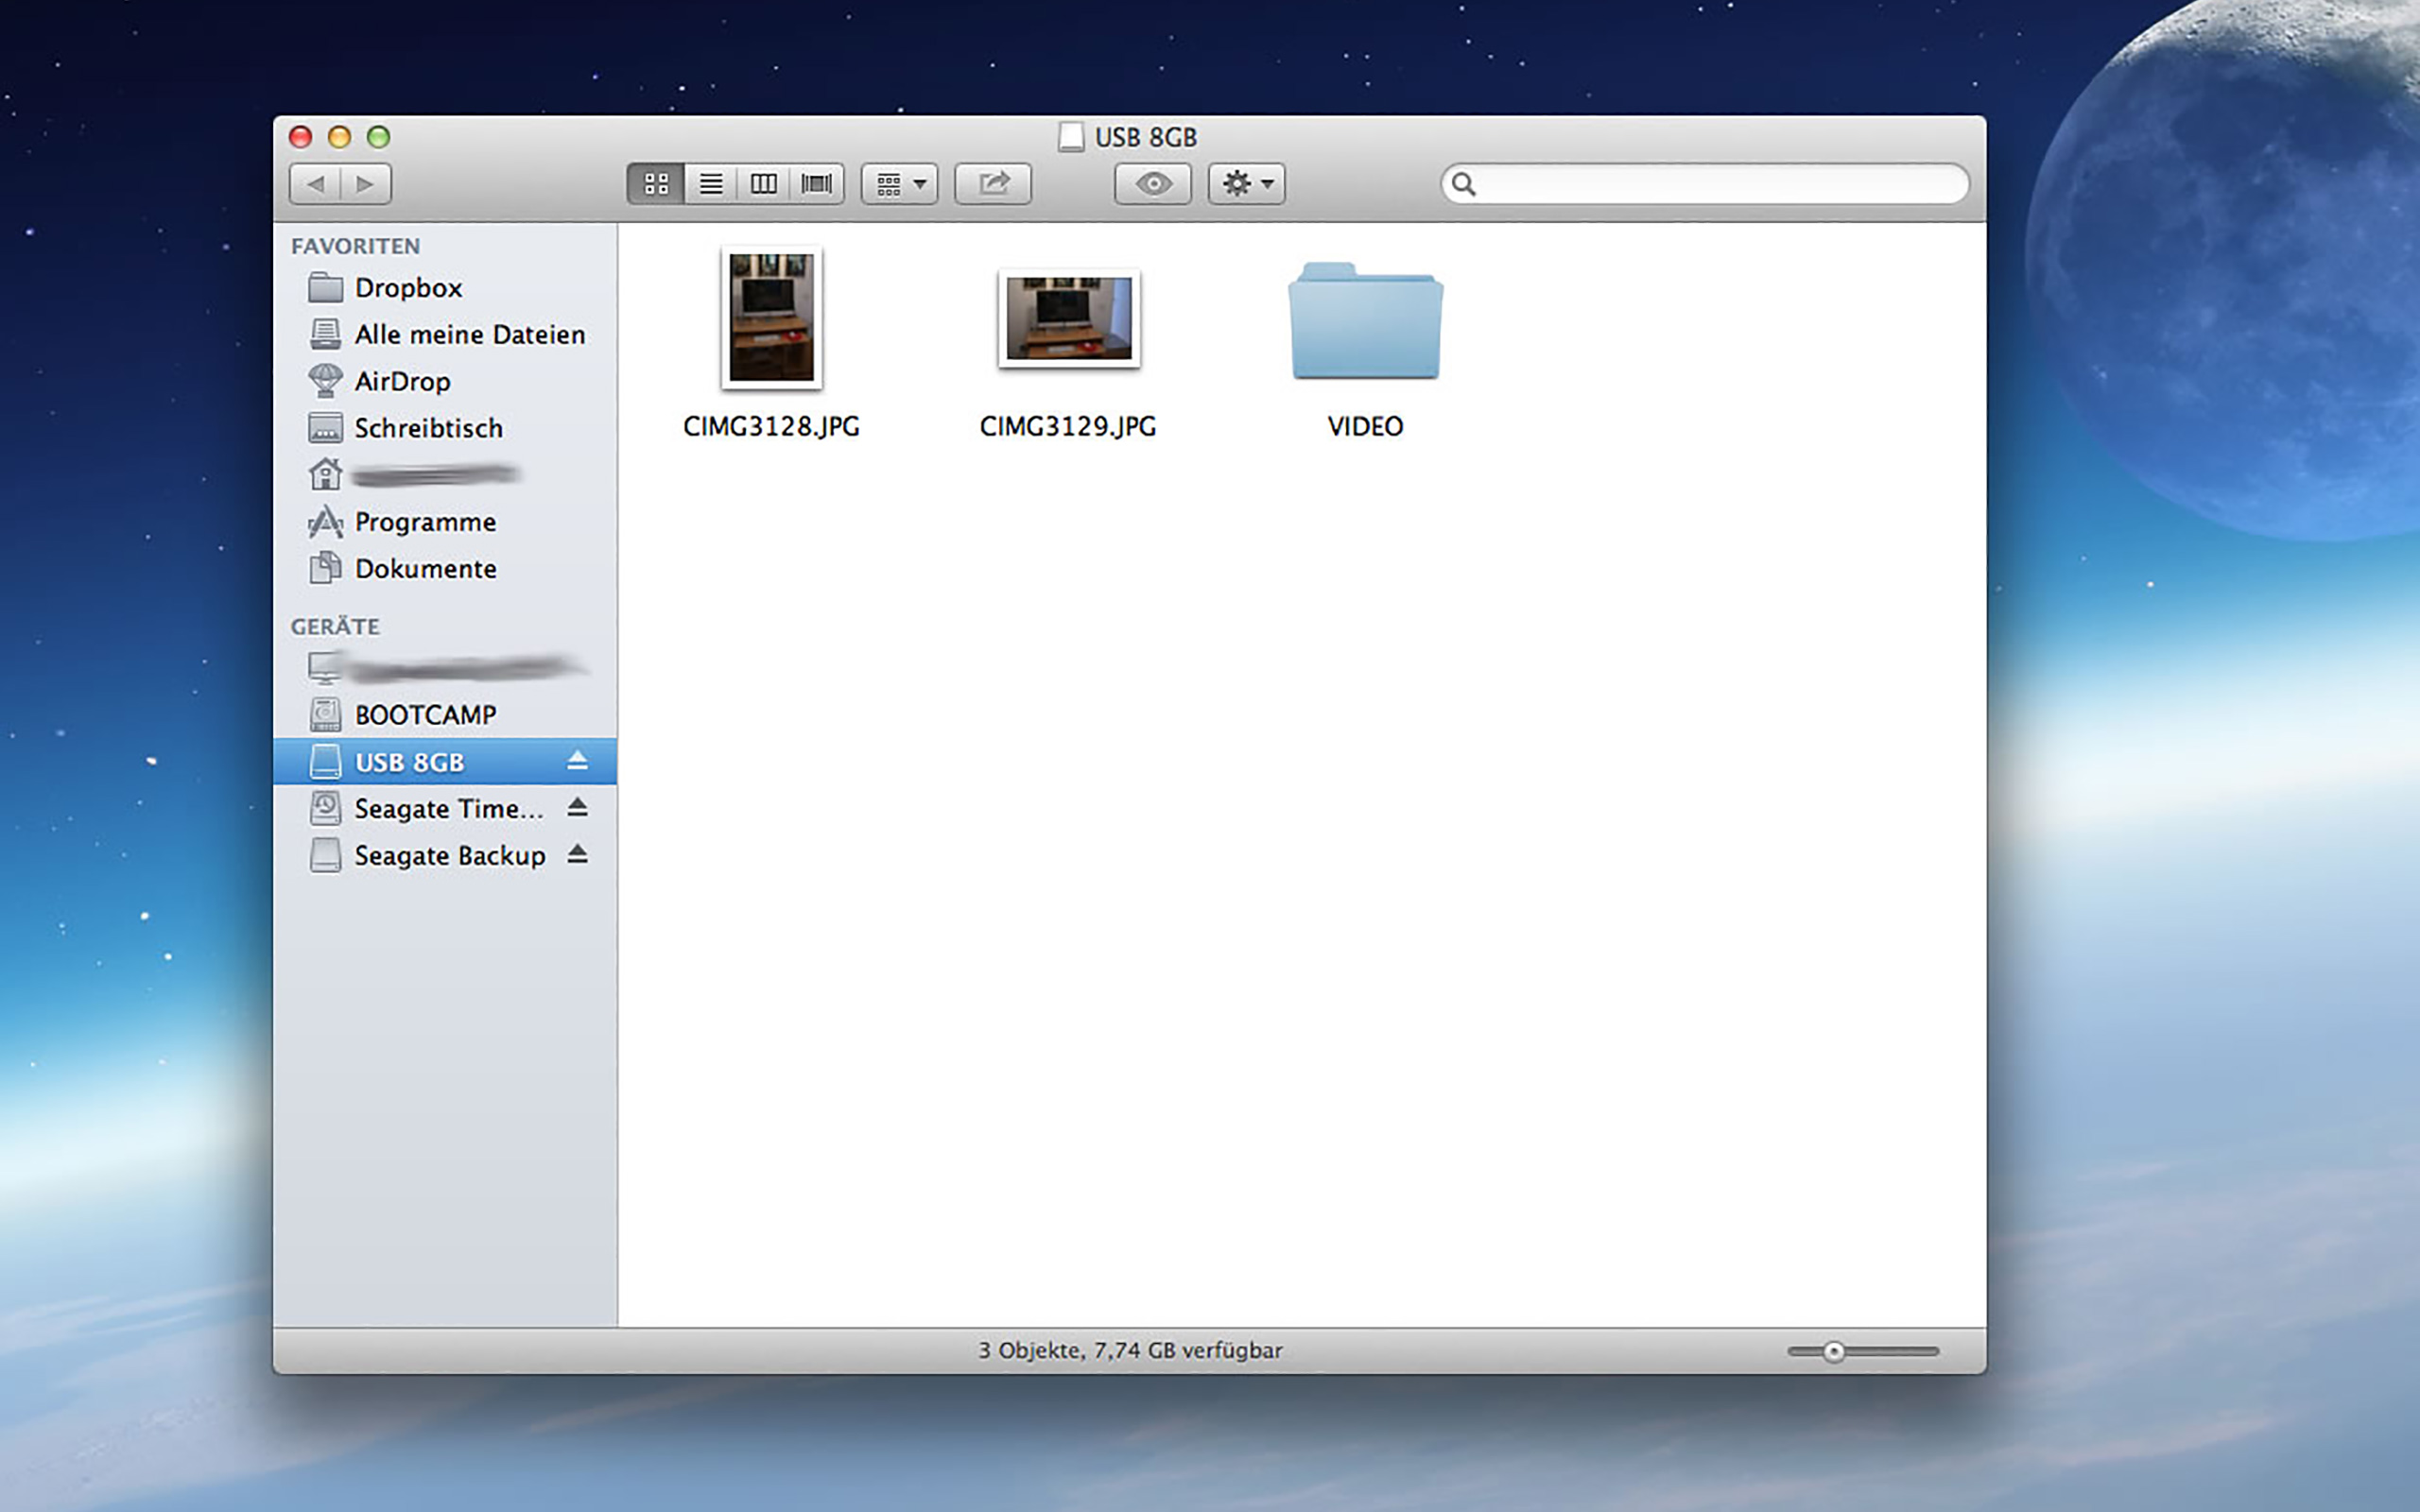2420x1512 pixels.
Task: Click the magnifier icon in search field
Action: coord(1463,184)
